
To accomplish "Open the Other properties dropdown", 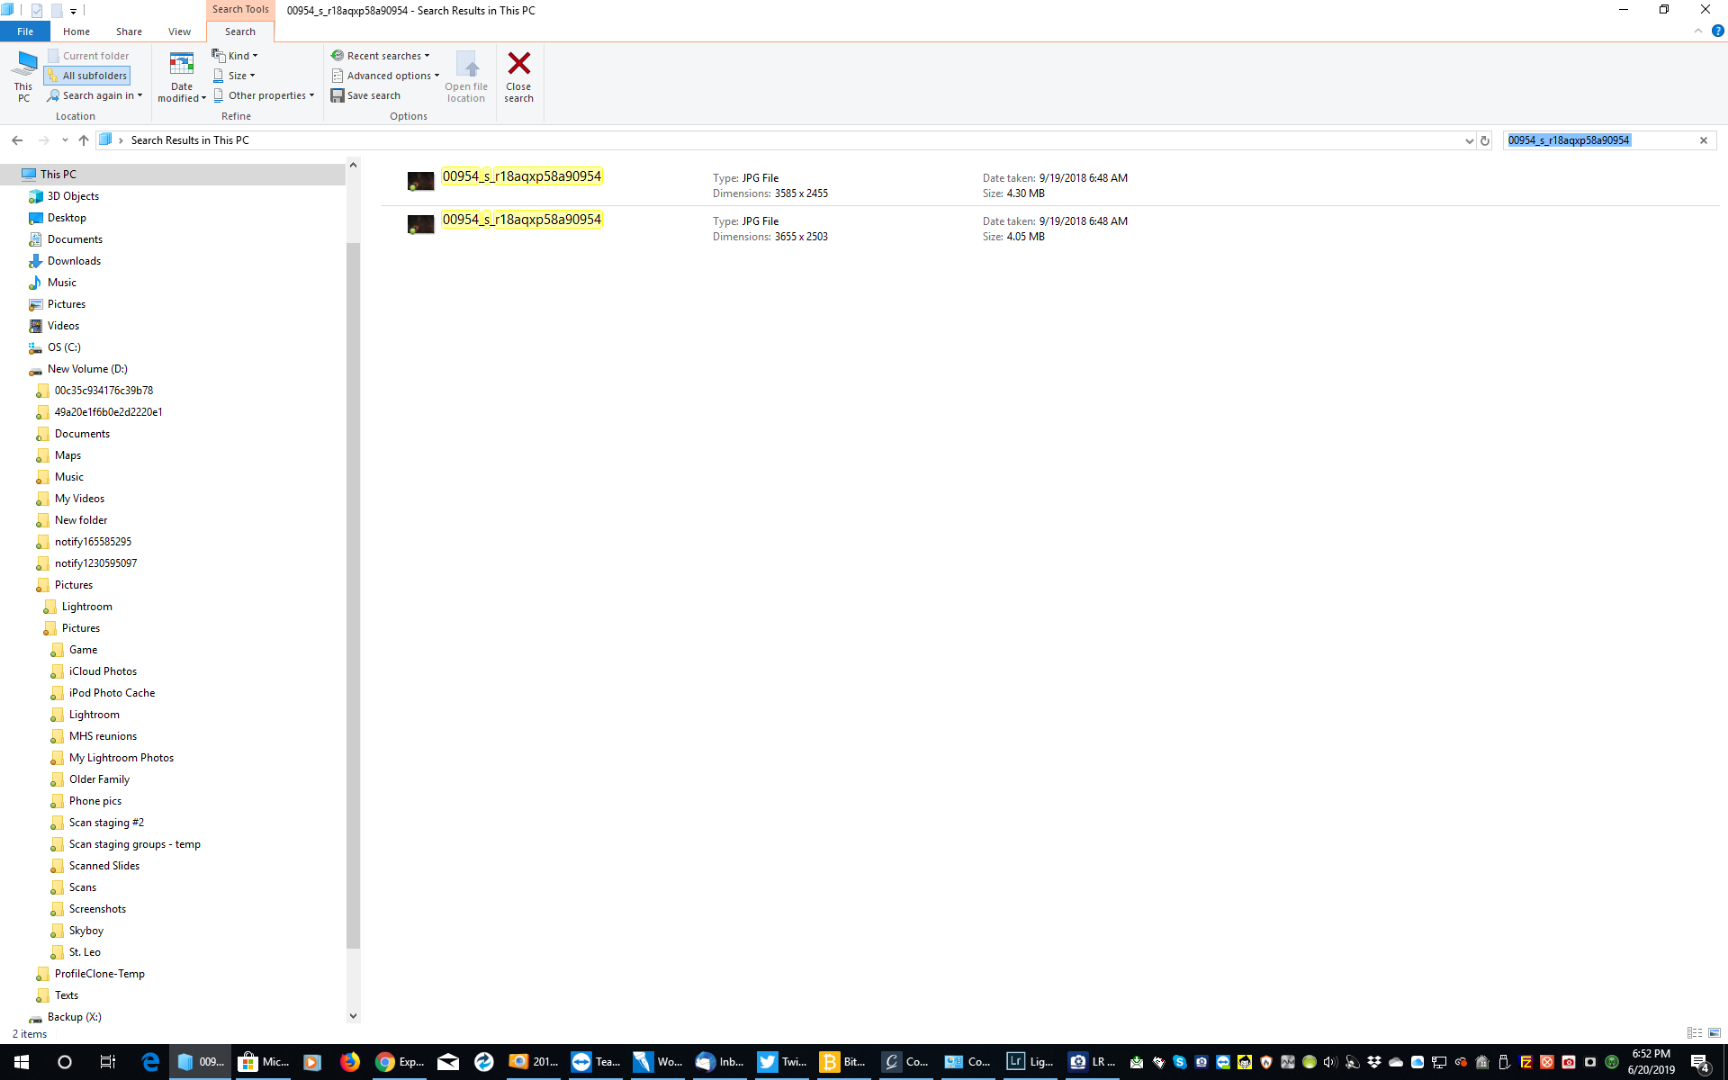I will tap(263, 96).
